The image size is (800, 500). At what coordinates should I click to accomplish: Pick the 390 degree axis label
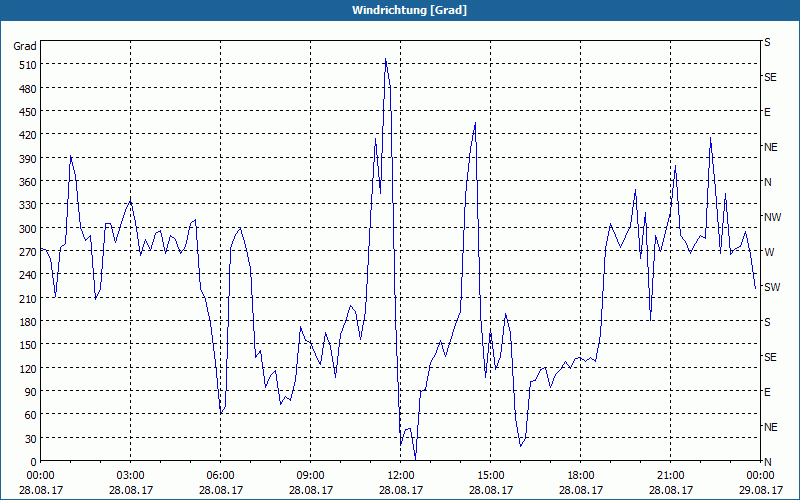[27, 159]
